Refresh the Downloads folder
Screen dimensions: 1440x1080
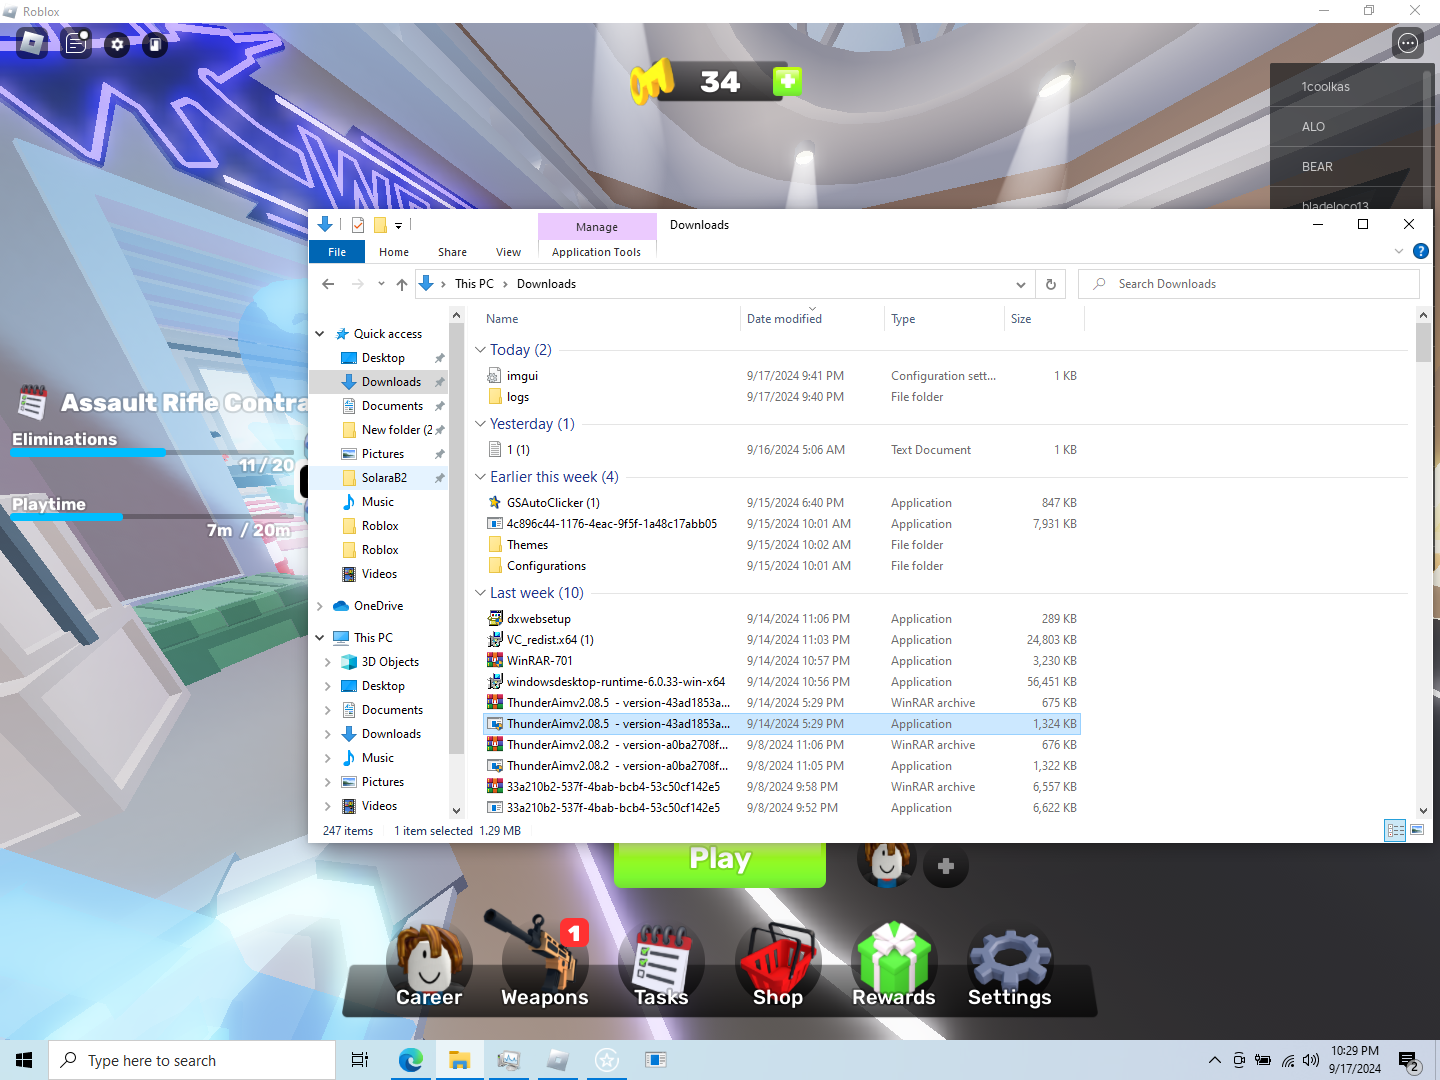(1051, 284)
